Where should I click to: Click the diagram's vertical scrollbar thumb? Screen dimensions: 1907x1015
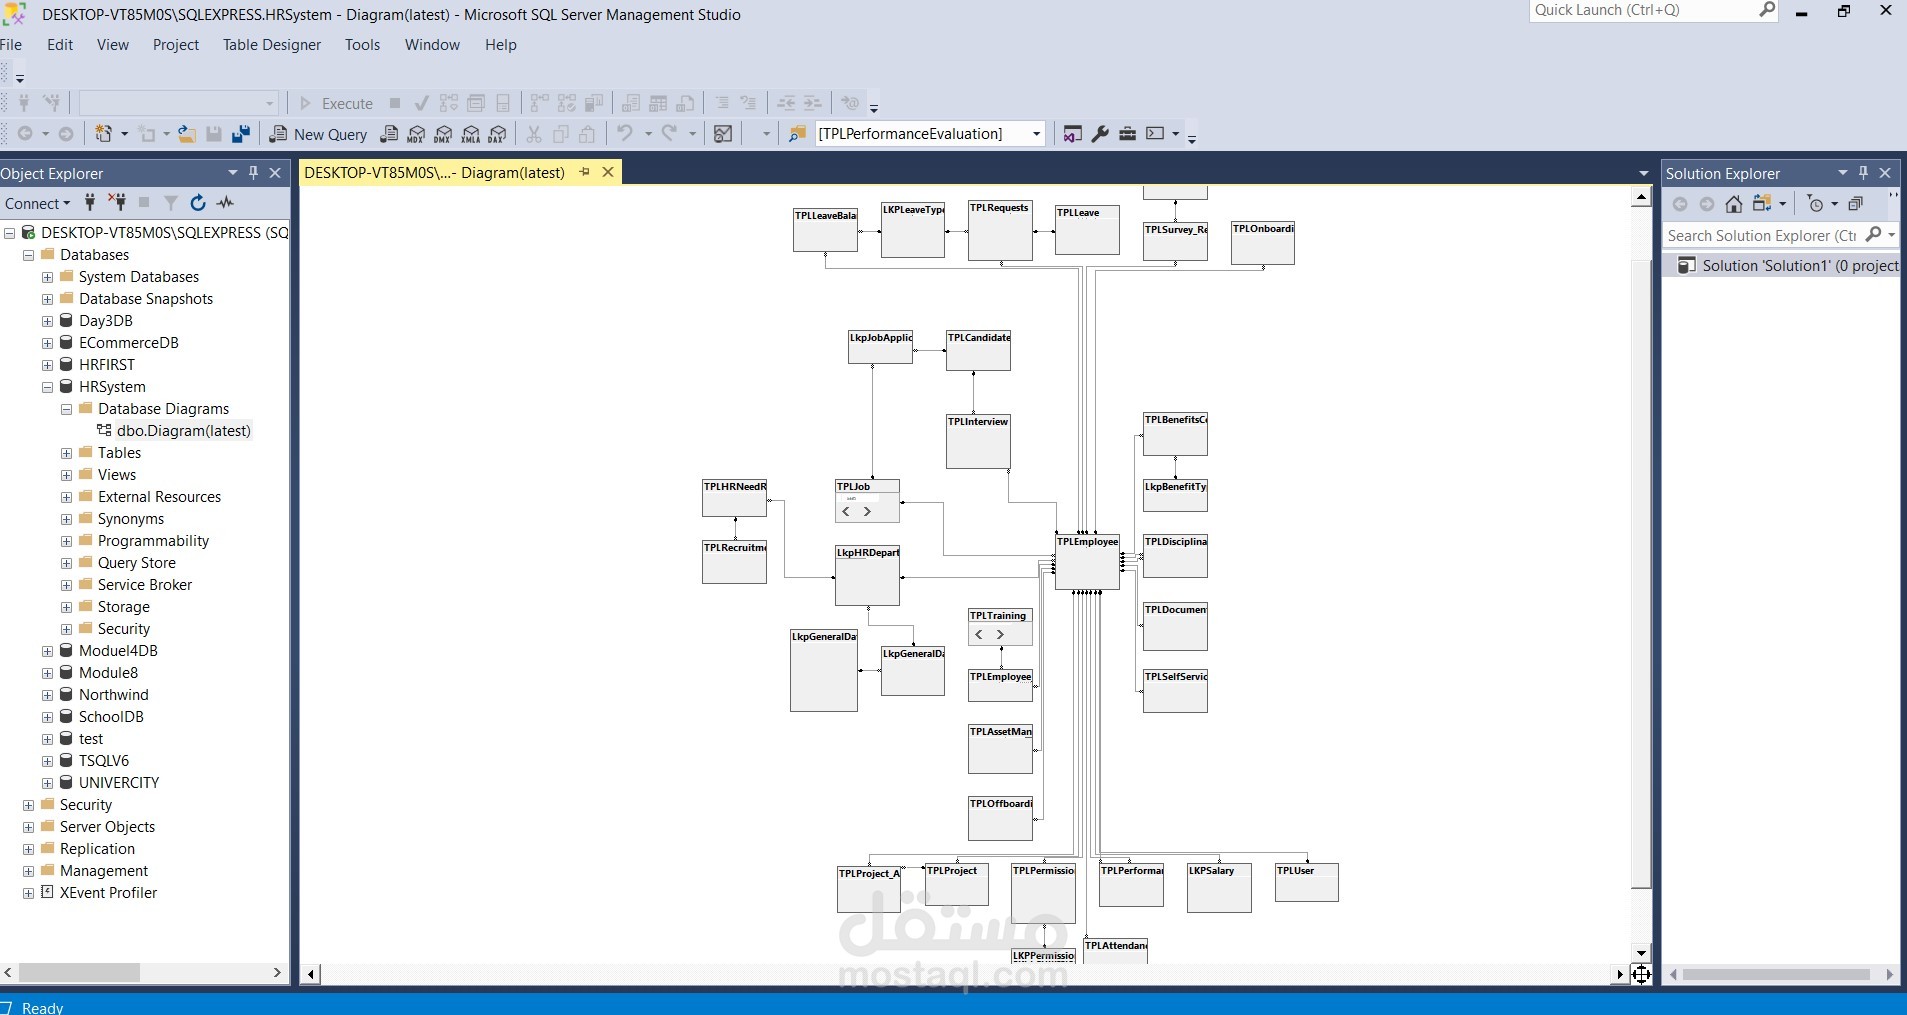[1641, 570]
